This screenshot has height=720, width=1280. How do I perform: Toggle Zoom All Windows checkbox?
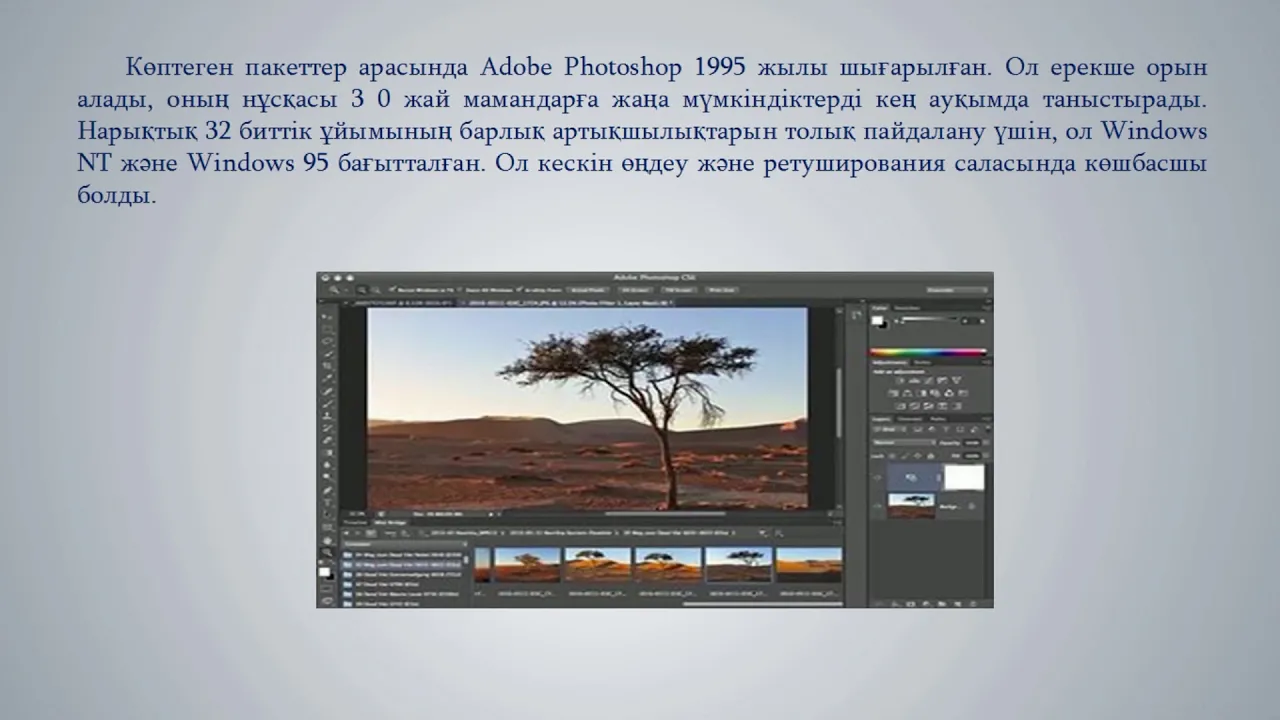click(459, 289)
